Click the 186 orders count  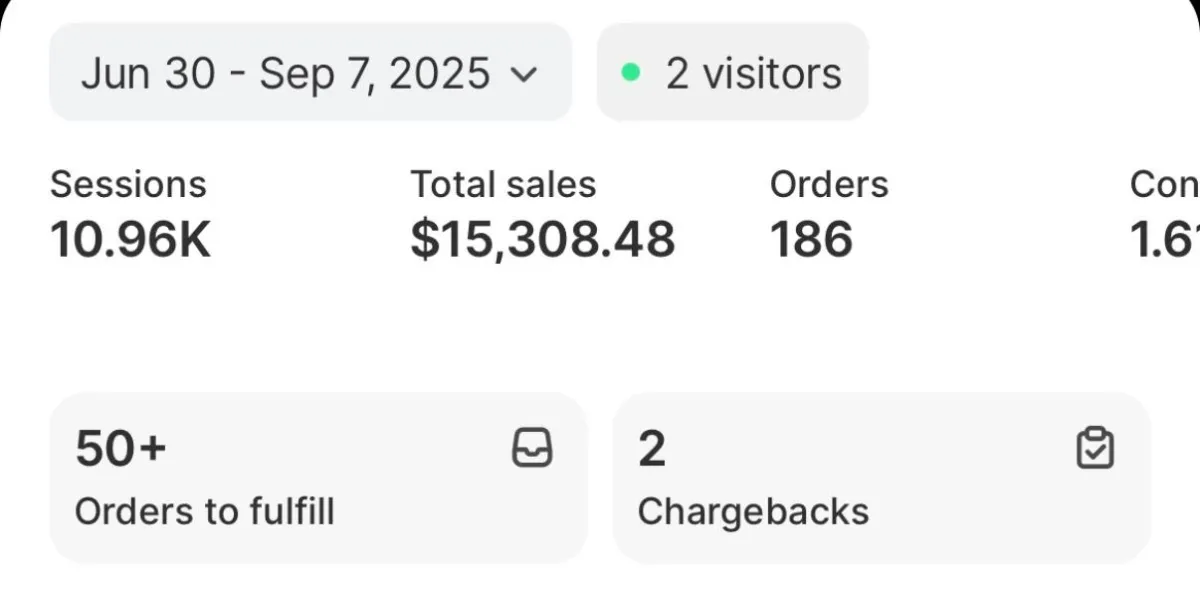click(811, 240)
